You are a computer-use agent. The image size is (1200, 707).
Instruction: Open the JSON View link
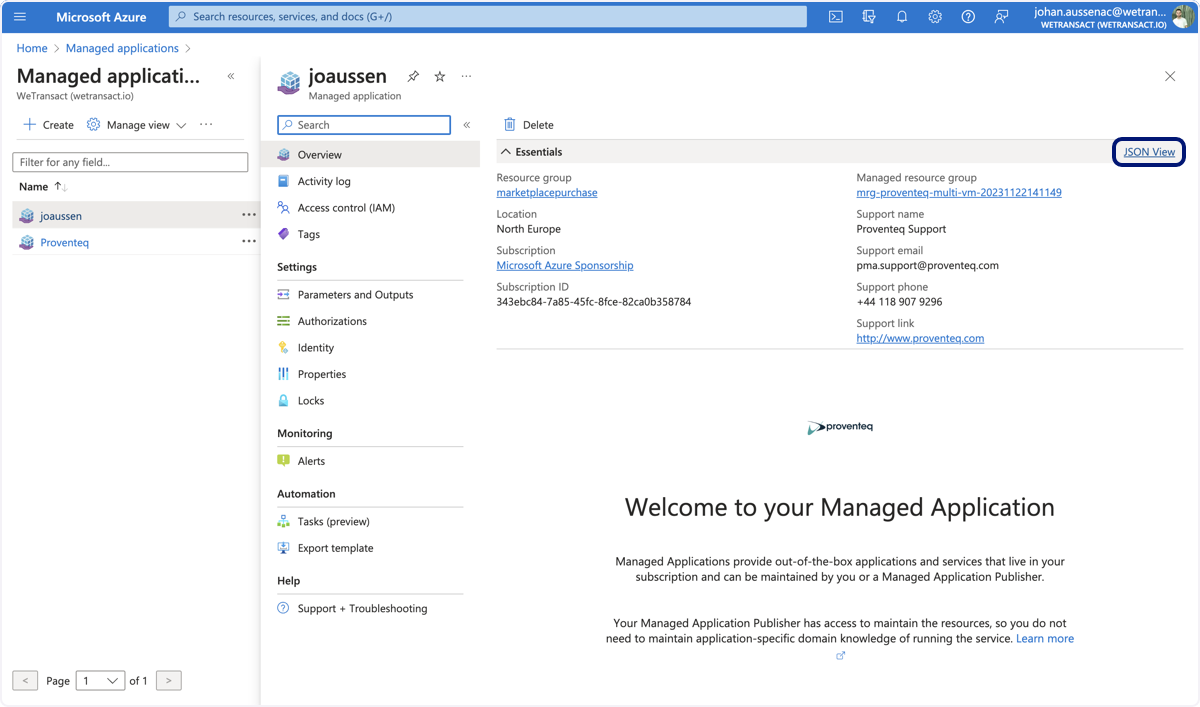click(x=1149, y=152)
